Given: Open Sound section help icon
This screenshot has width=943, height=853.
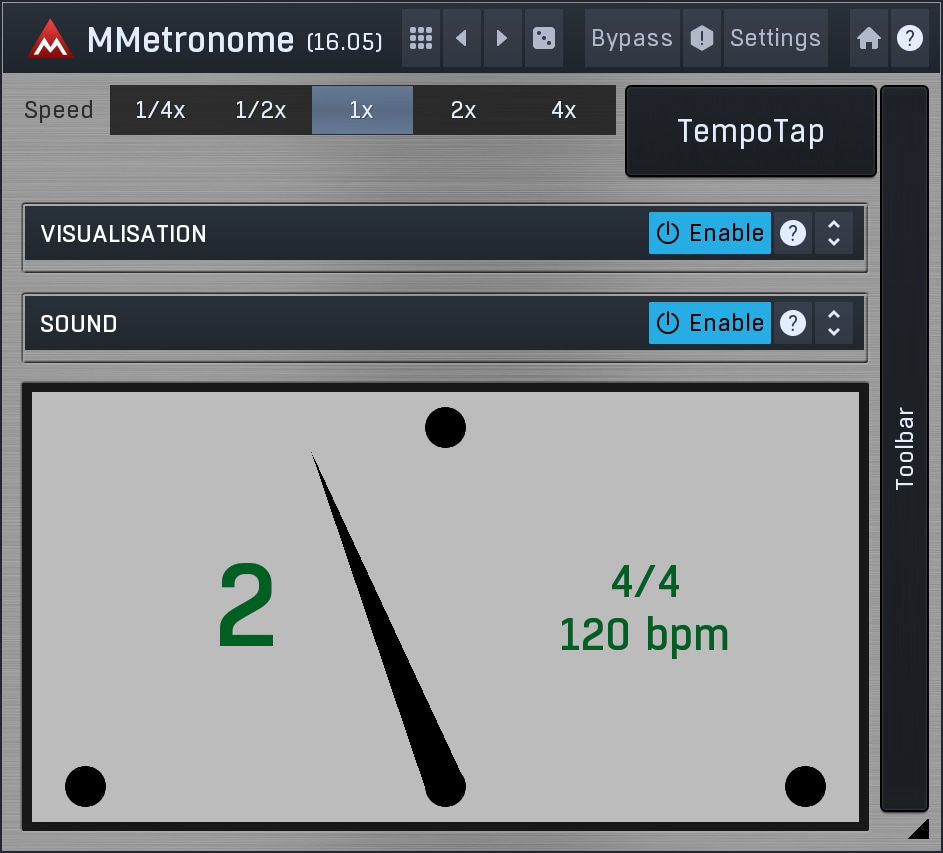Looking at the screenshot, I should pos(793,323).
